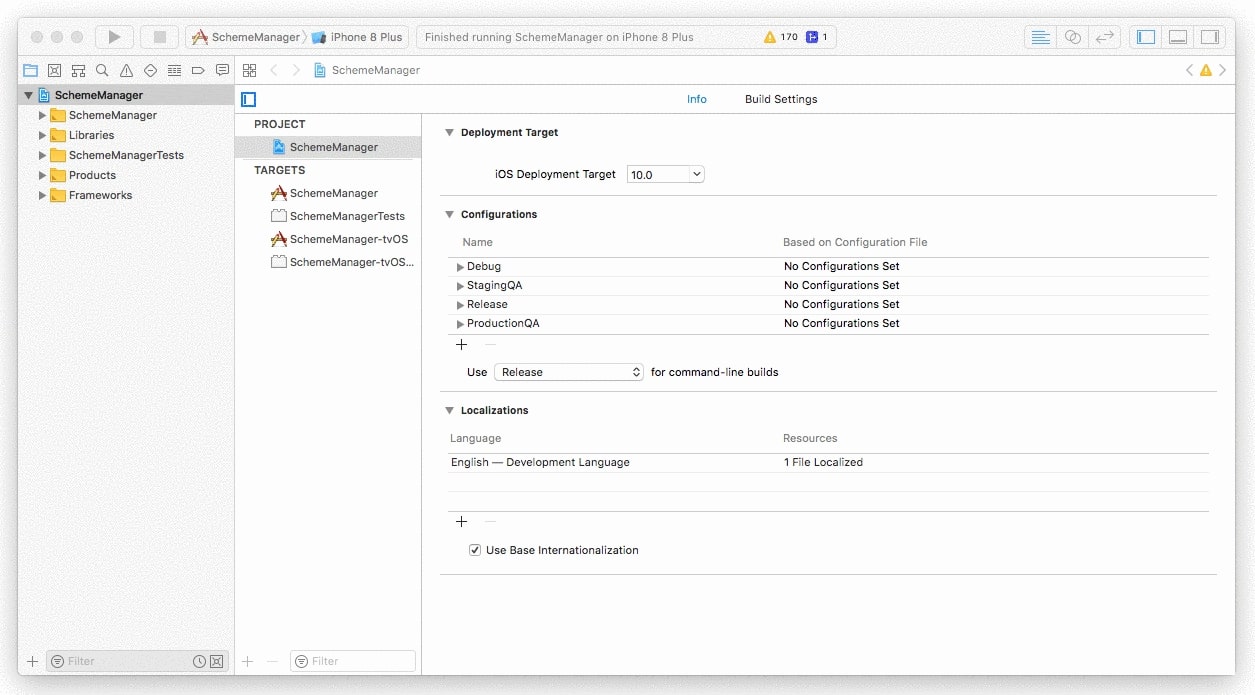Viewport: 1255px width, 695px height.
Task: Enable Use Base Internationalization checkbox
Action: pyautogui.click(x=474, y=549)
